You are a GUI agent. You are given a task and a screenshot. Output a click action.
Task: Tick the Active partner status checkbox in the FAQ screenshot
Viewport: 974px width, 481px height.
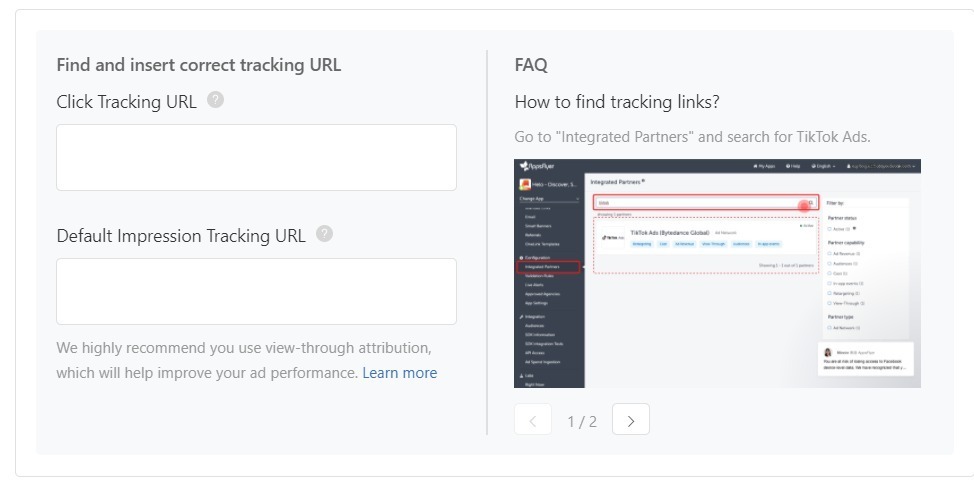830,229
